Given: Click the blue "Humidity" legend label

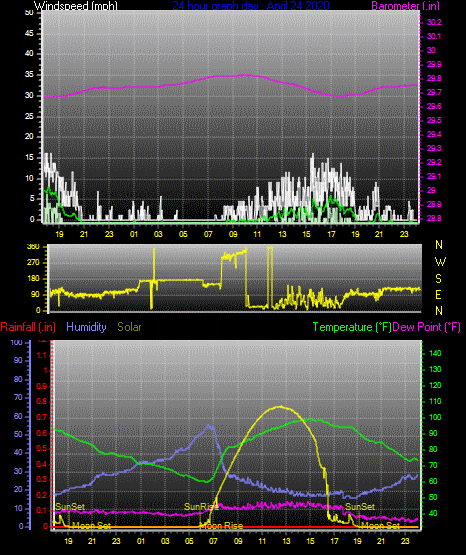Looking at the screenshot, I should (x=86, y=327).
